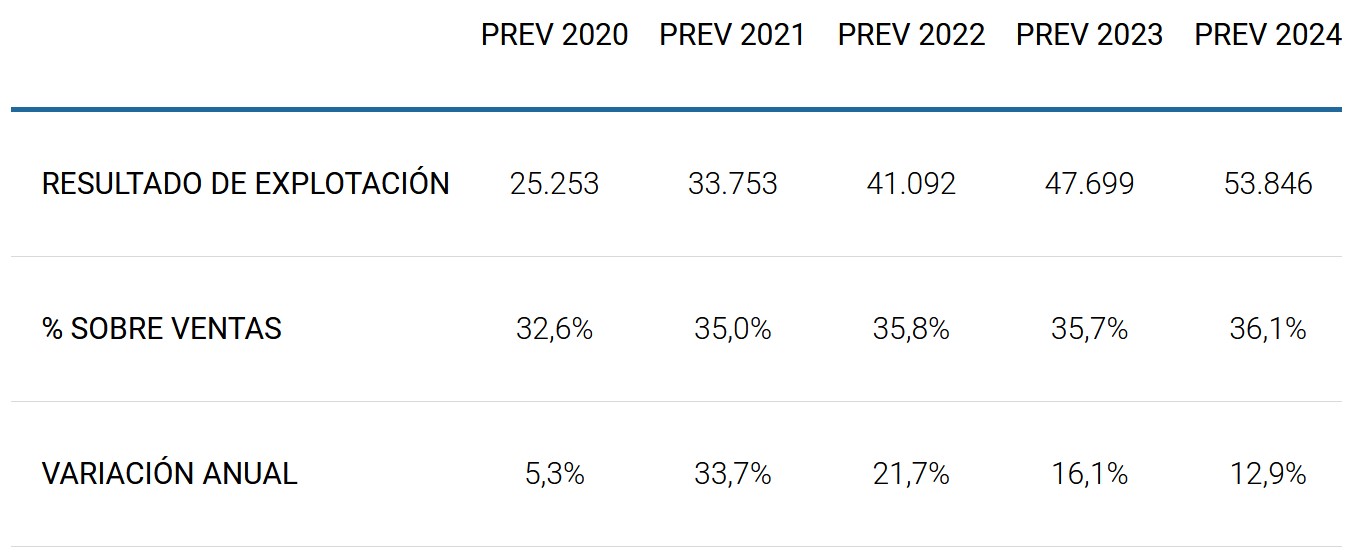Select the 12,9% annual variation cell
Image resolution: width=1359 pixels, height=556 pixels.
point(1267,474)
